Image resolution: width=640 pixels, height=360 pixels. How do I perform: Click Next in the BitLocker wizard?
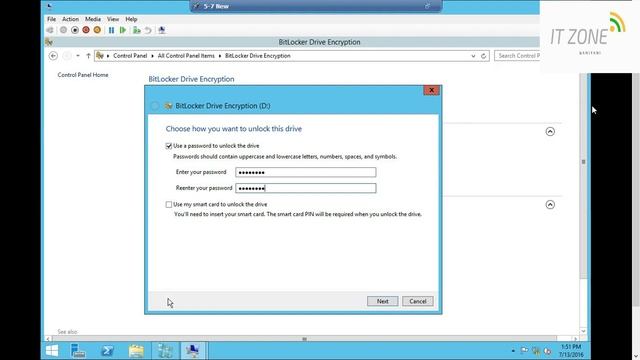click(382, 301)
